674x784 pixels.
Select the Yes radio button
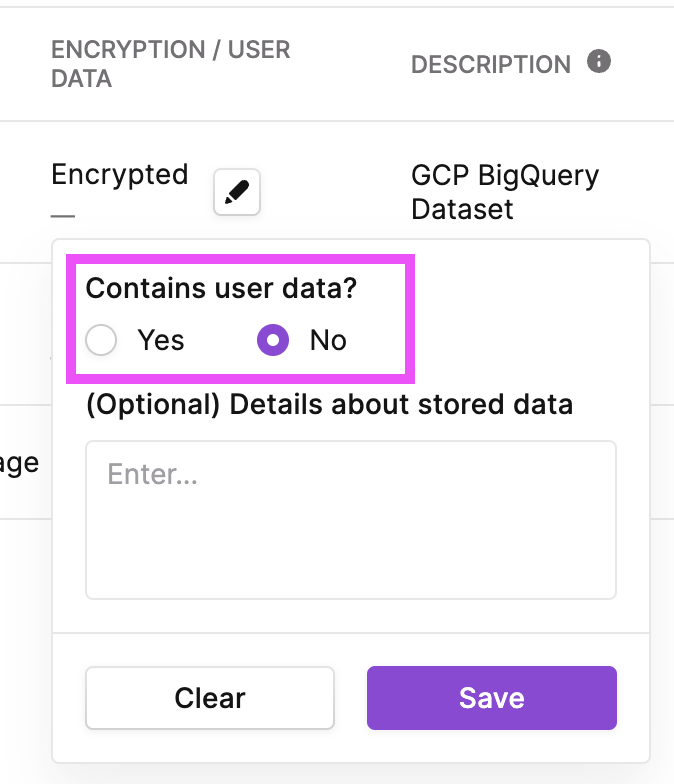(x=101, y=340)
